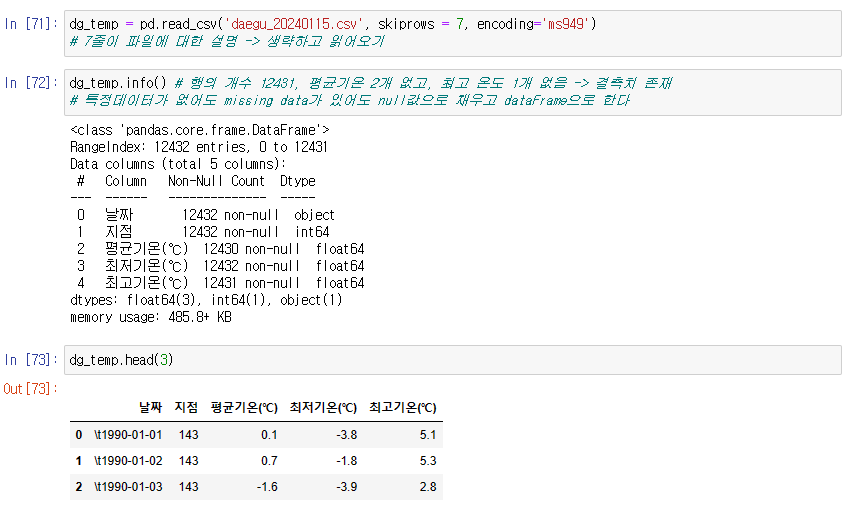Click the date cell \t1990-01-03
The height and width of the screenshot is (505, 847).
(128, 487)
